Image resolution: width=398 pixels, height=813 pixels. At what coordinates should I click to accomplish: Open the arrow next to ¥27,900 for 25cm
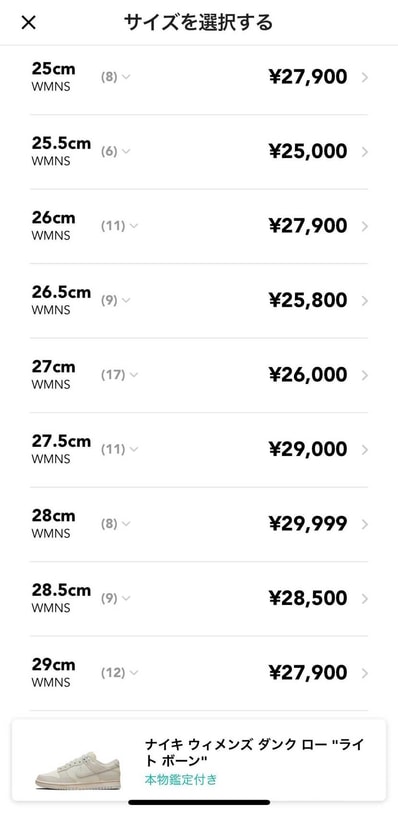click(365, 77)
